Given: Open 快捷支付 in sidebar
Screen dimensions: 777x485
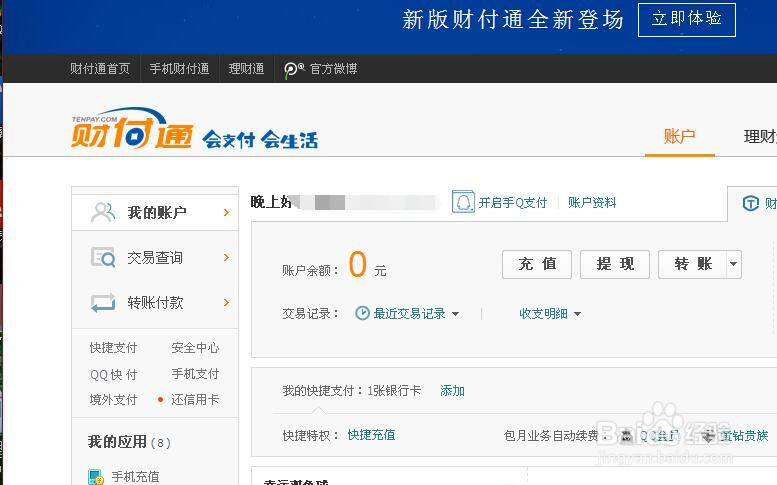Looking at the screenshot, I should click(x=113, y=348).
